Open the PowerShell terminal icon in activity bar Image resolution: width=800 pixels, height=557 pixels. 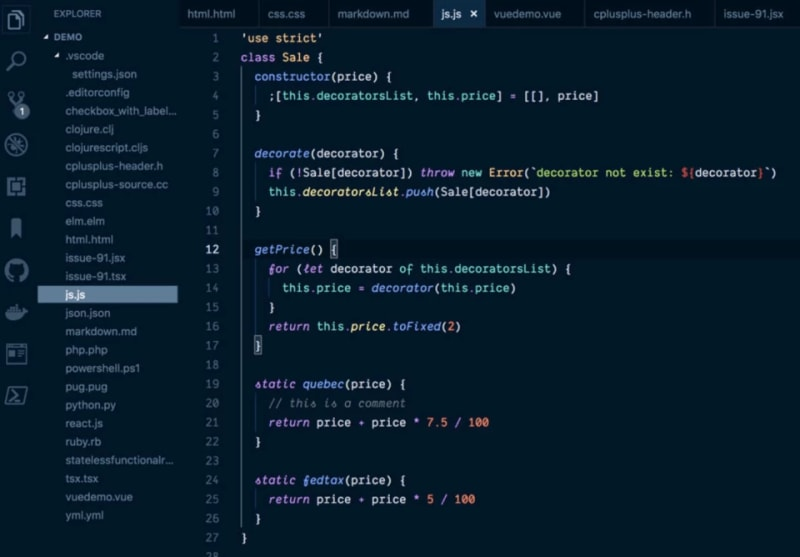[16, 395]
